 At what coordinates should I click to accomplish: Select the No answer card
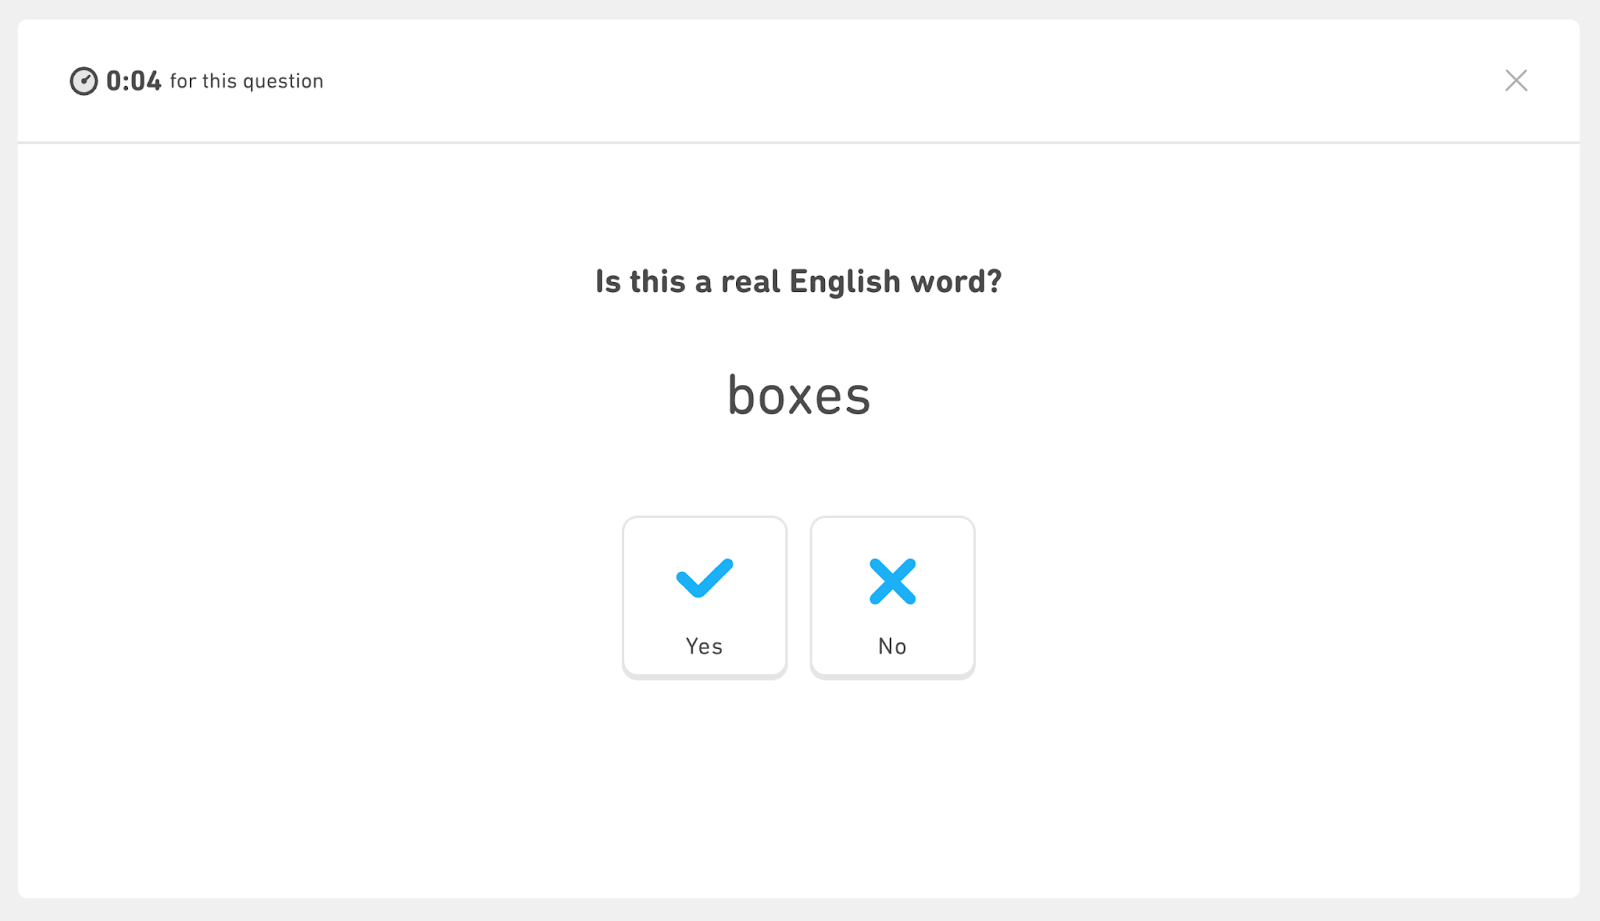pyautogui.click(x=892, y=597)
